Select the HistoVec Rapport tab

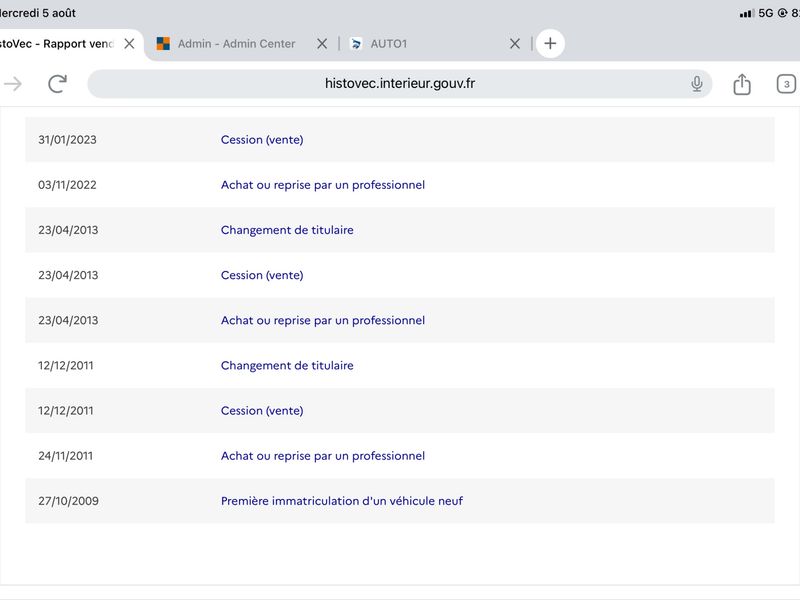point(57,44)
